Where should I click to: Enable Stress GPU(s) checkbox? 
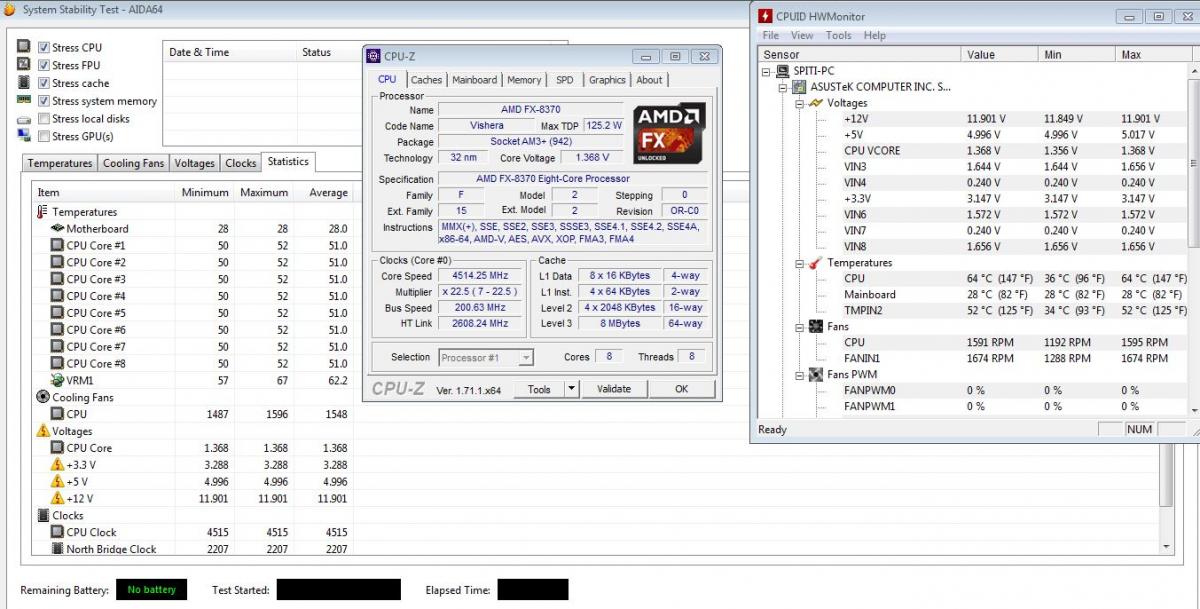44,136
